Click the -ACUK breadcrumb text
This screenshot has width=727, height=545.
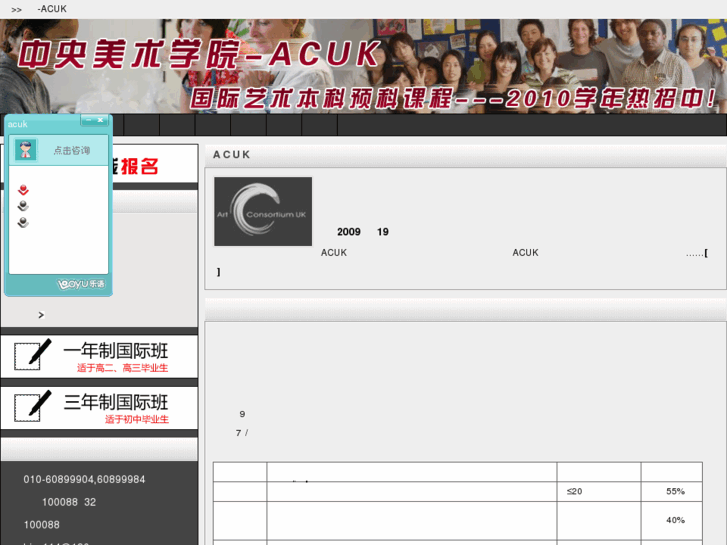click(52, 9)
